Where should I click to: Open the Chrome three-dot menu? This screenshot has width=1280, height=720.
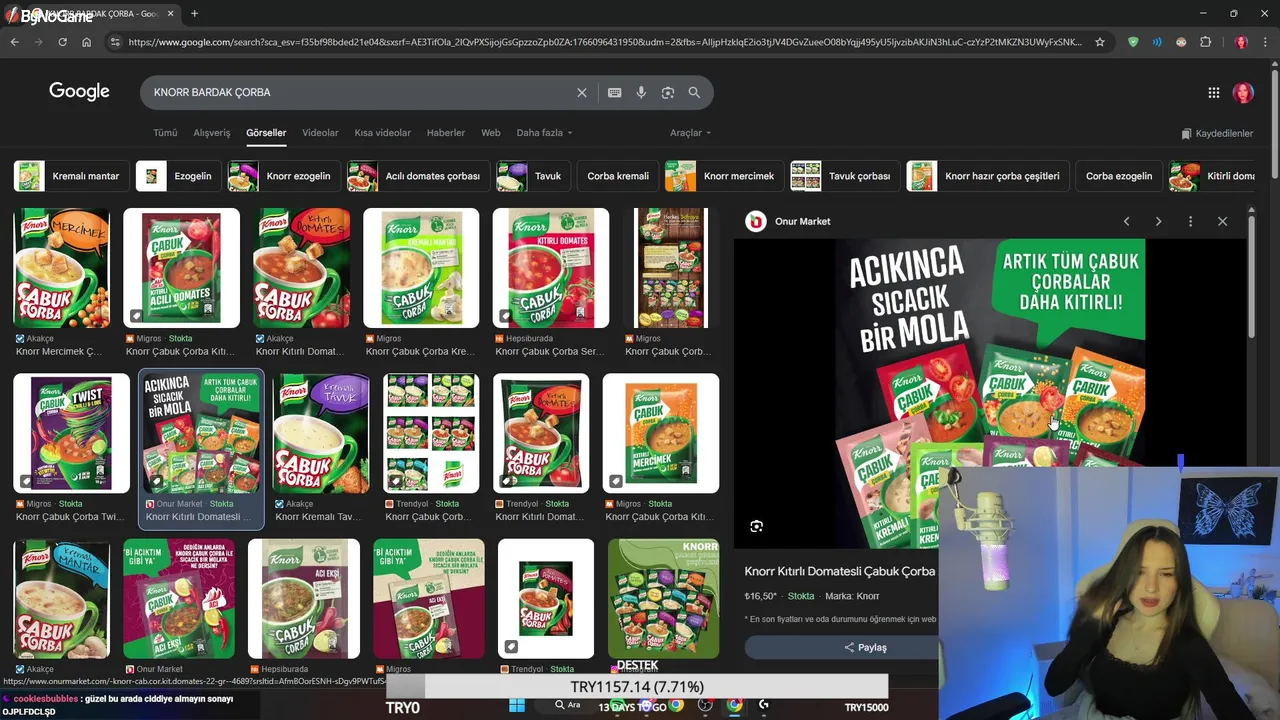[1265, 42]
